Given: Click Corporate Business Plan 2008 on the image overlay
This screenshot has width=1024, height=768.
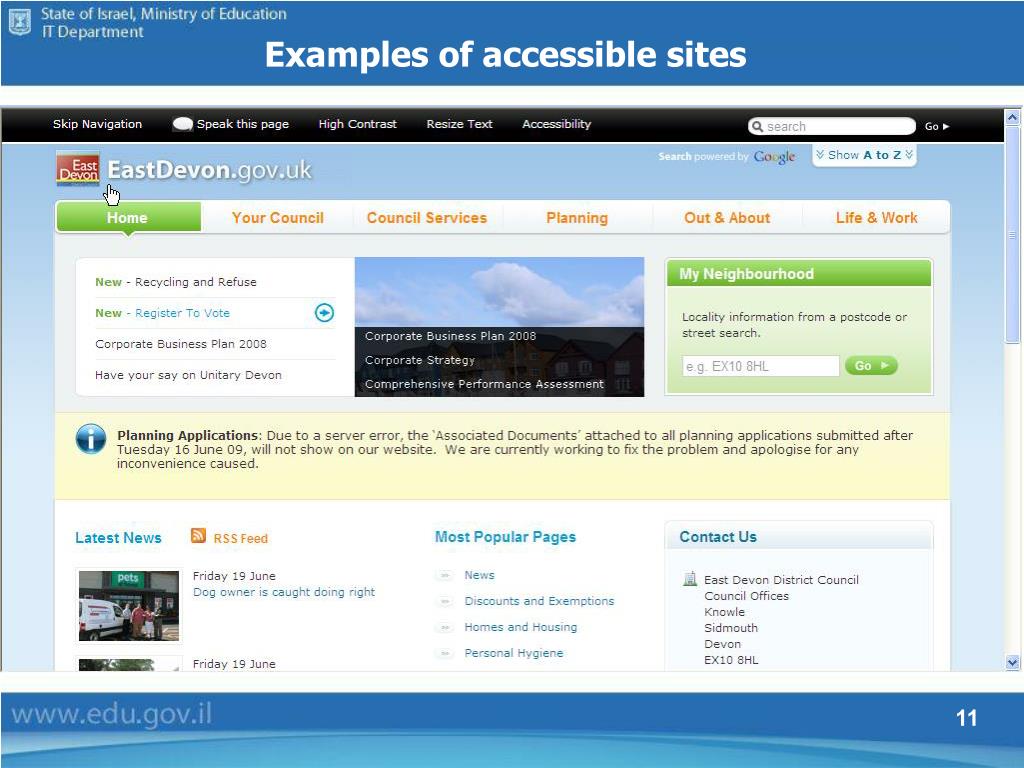Looking at the screenshot, I should tap(451, 336).
